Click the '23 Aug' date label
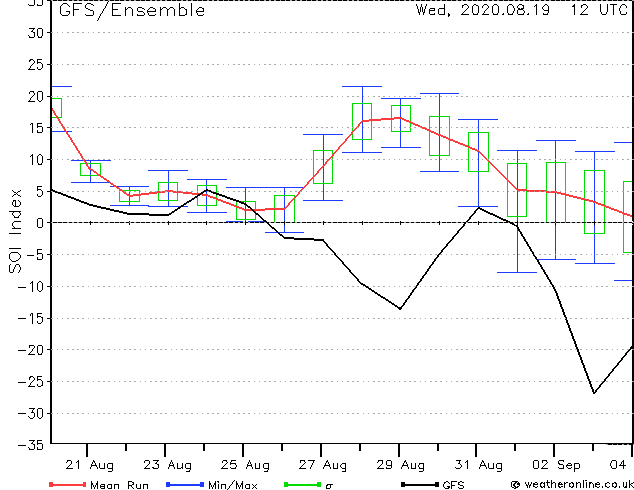Viewport: 634px width, 490px height. point(167,465)
